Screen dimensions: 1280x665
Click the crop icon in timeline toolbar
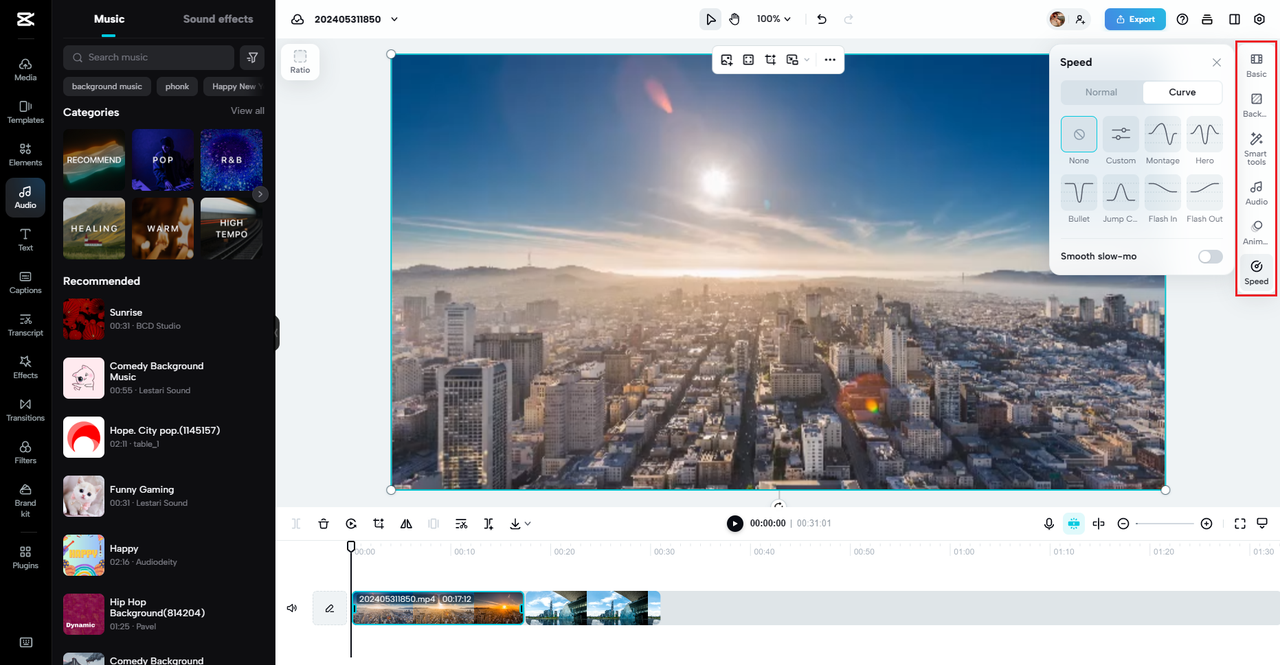(379, 523)
